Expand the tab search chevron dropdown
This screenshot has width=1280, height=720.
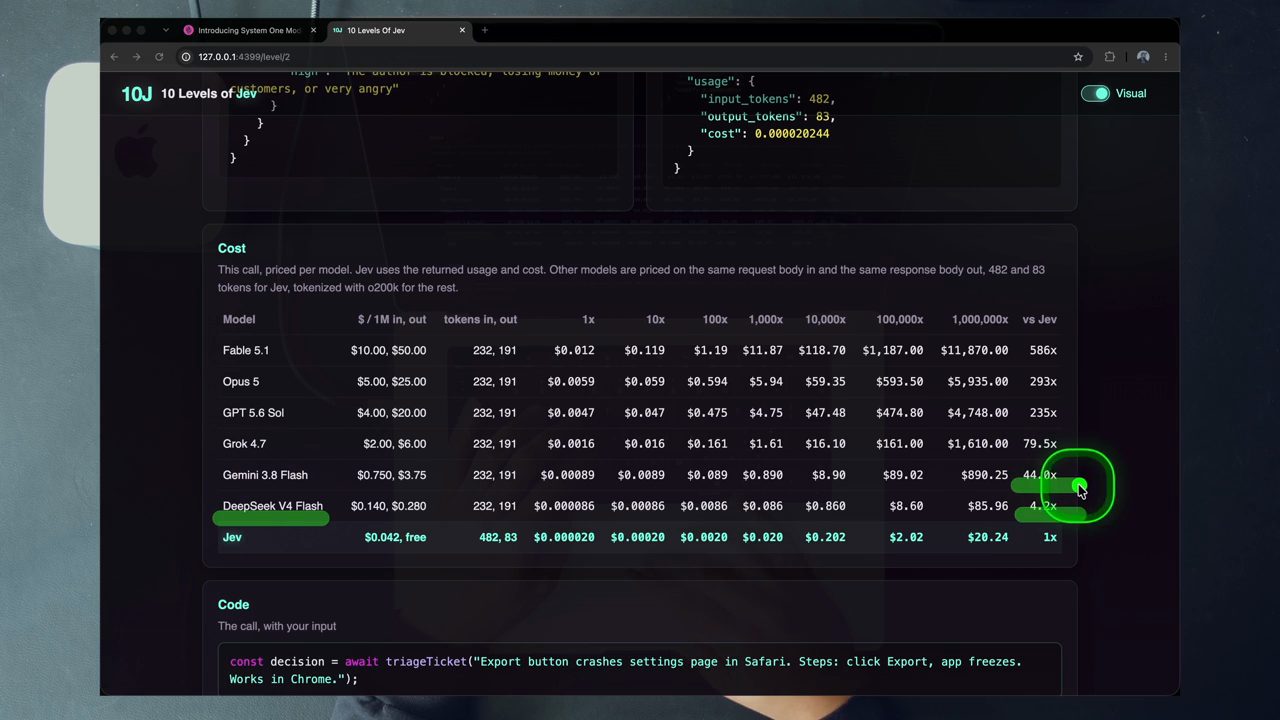point(166,30)
